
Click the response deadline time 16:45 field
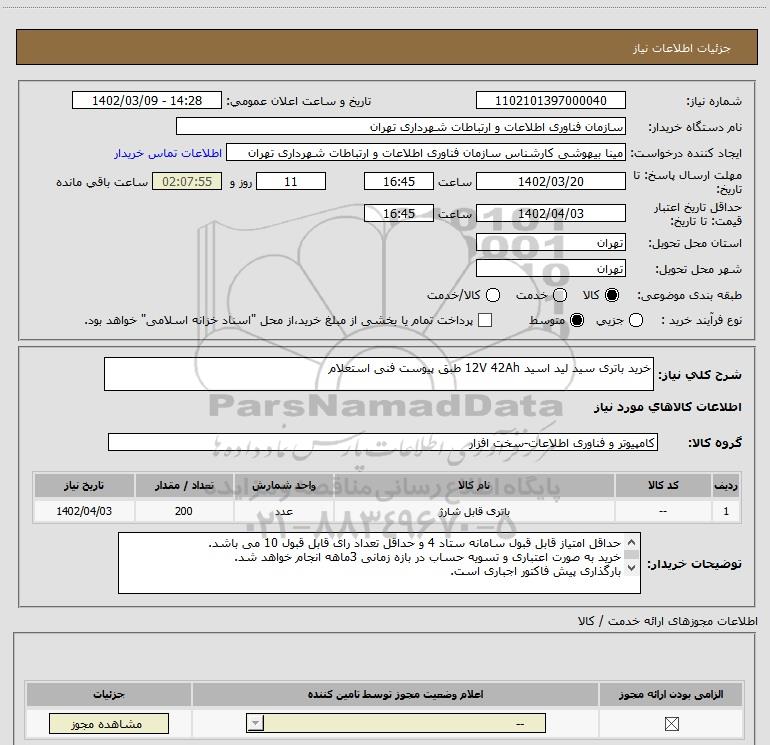click(399, 181)
